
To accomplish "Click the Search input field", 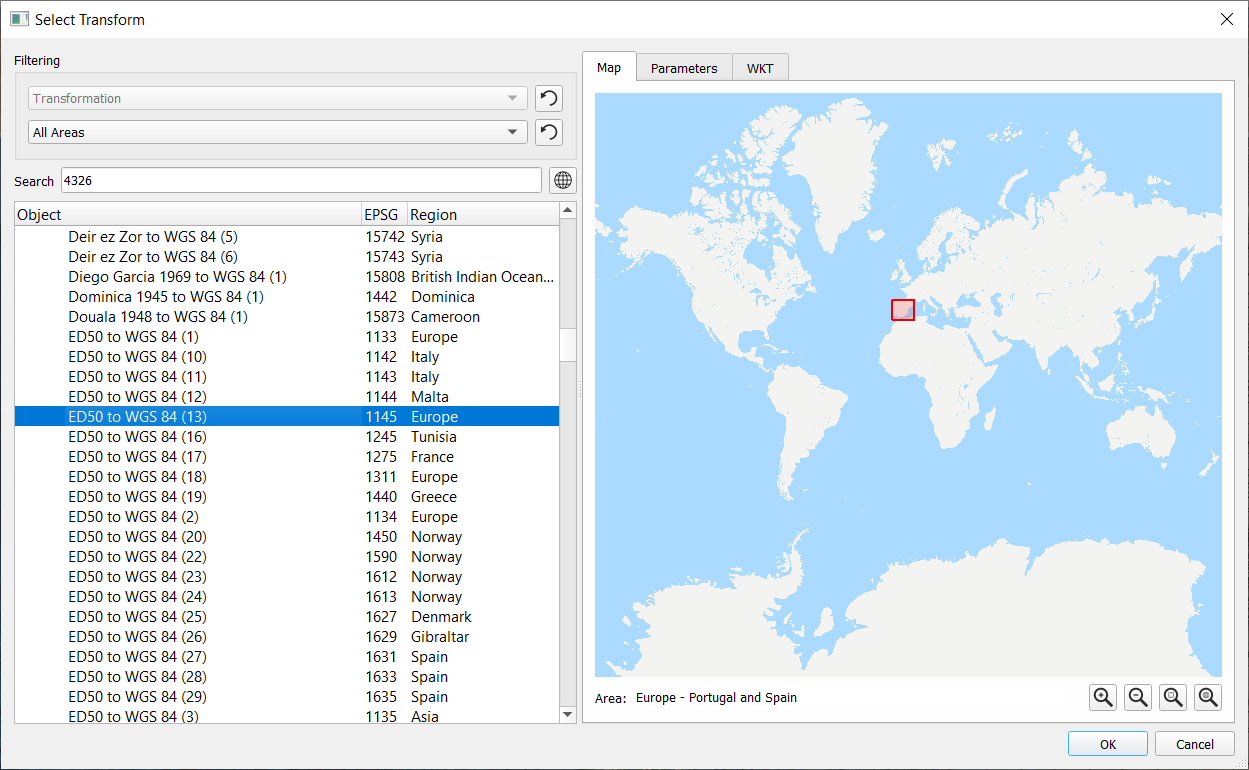I will [x=300, y=180].
